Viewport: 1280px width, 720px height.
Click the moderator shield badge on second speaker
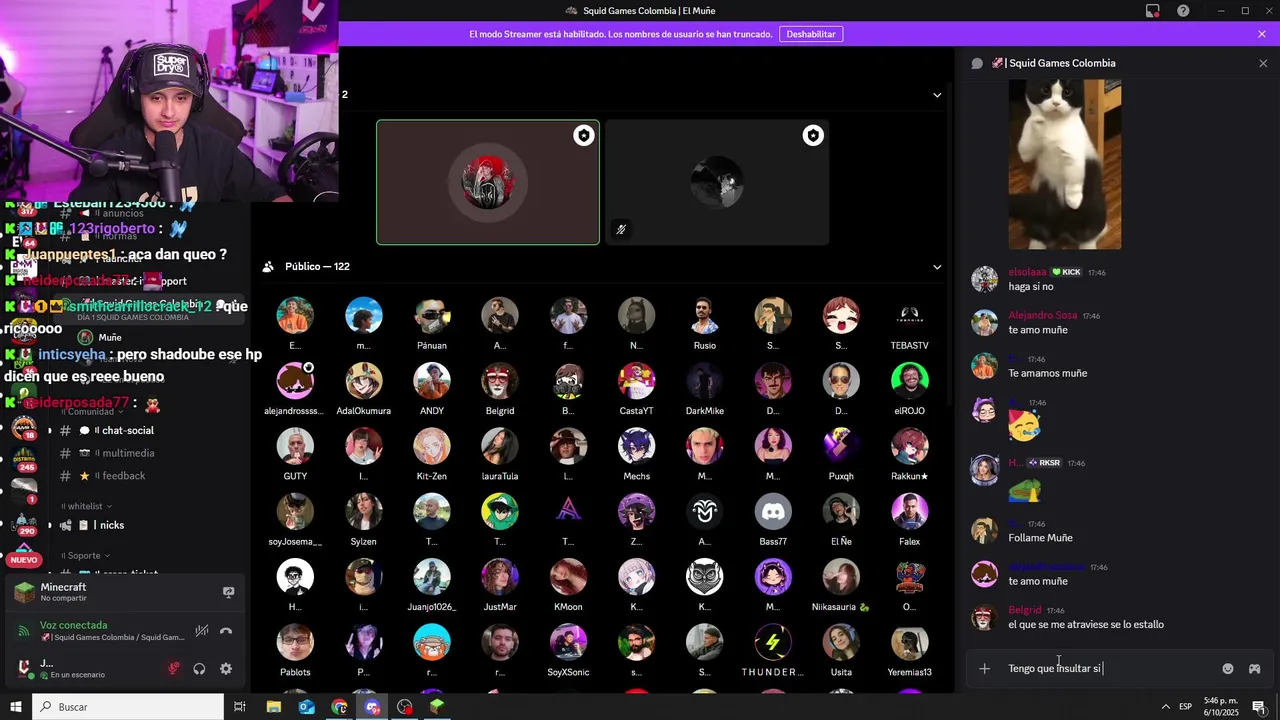pyautogui.click(x=813, y=136)
